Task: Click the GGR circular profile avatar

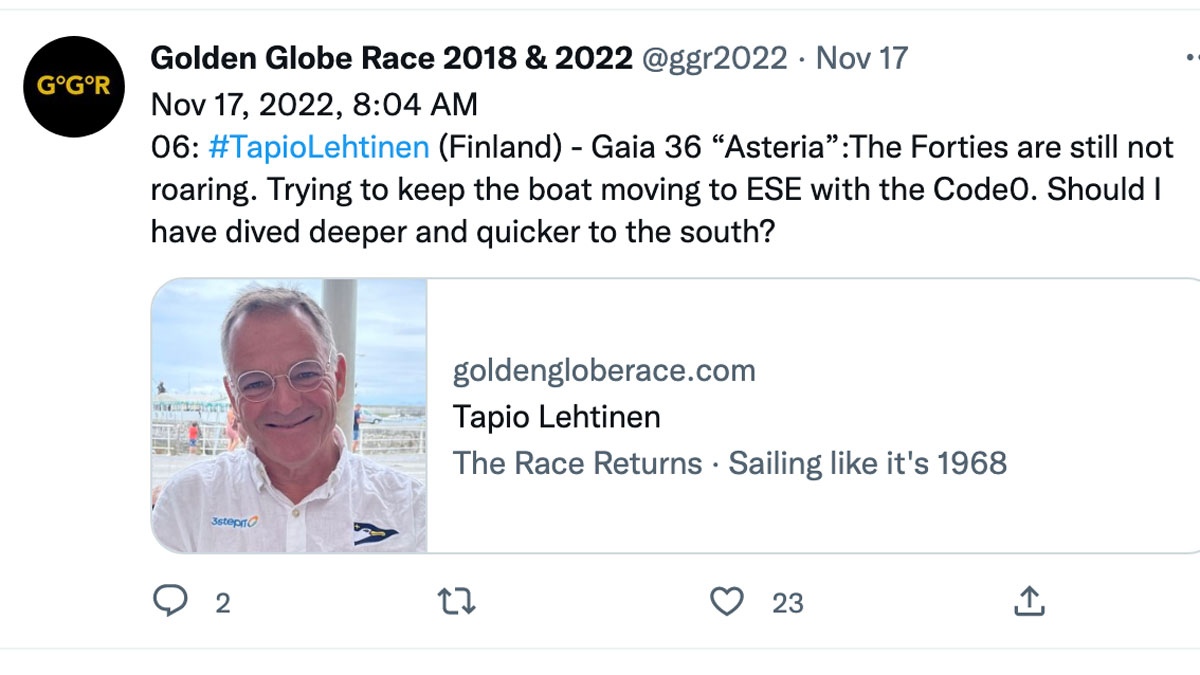Action: (73, 85)
